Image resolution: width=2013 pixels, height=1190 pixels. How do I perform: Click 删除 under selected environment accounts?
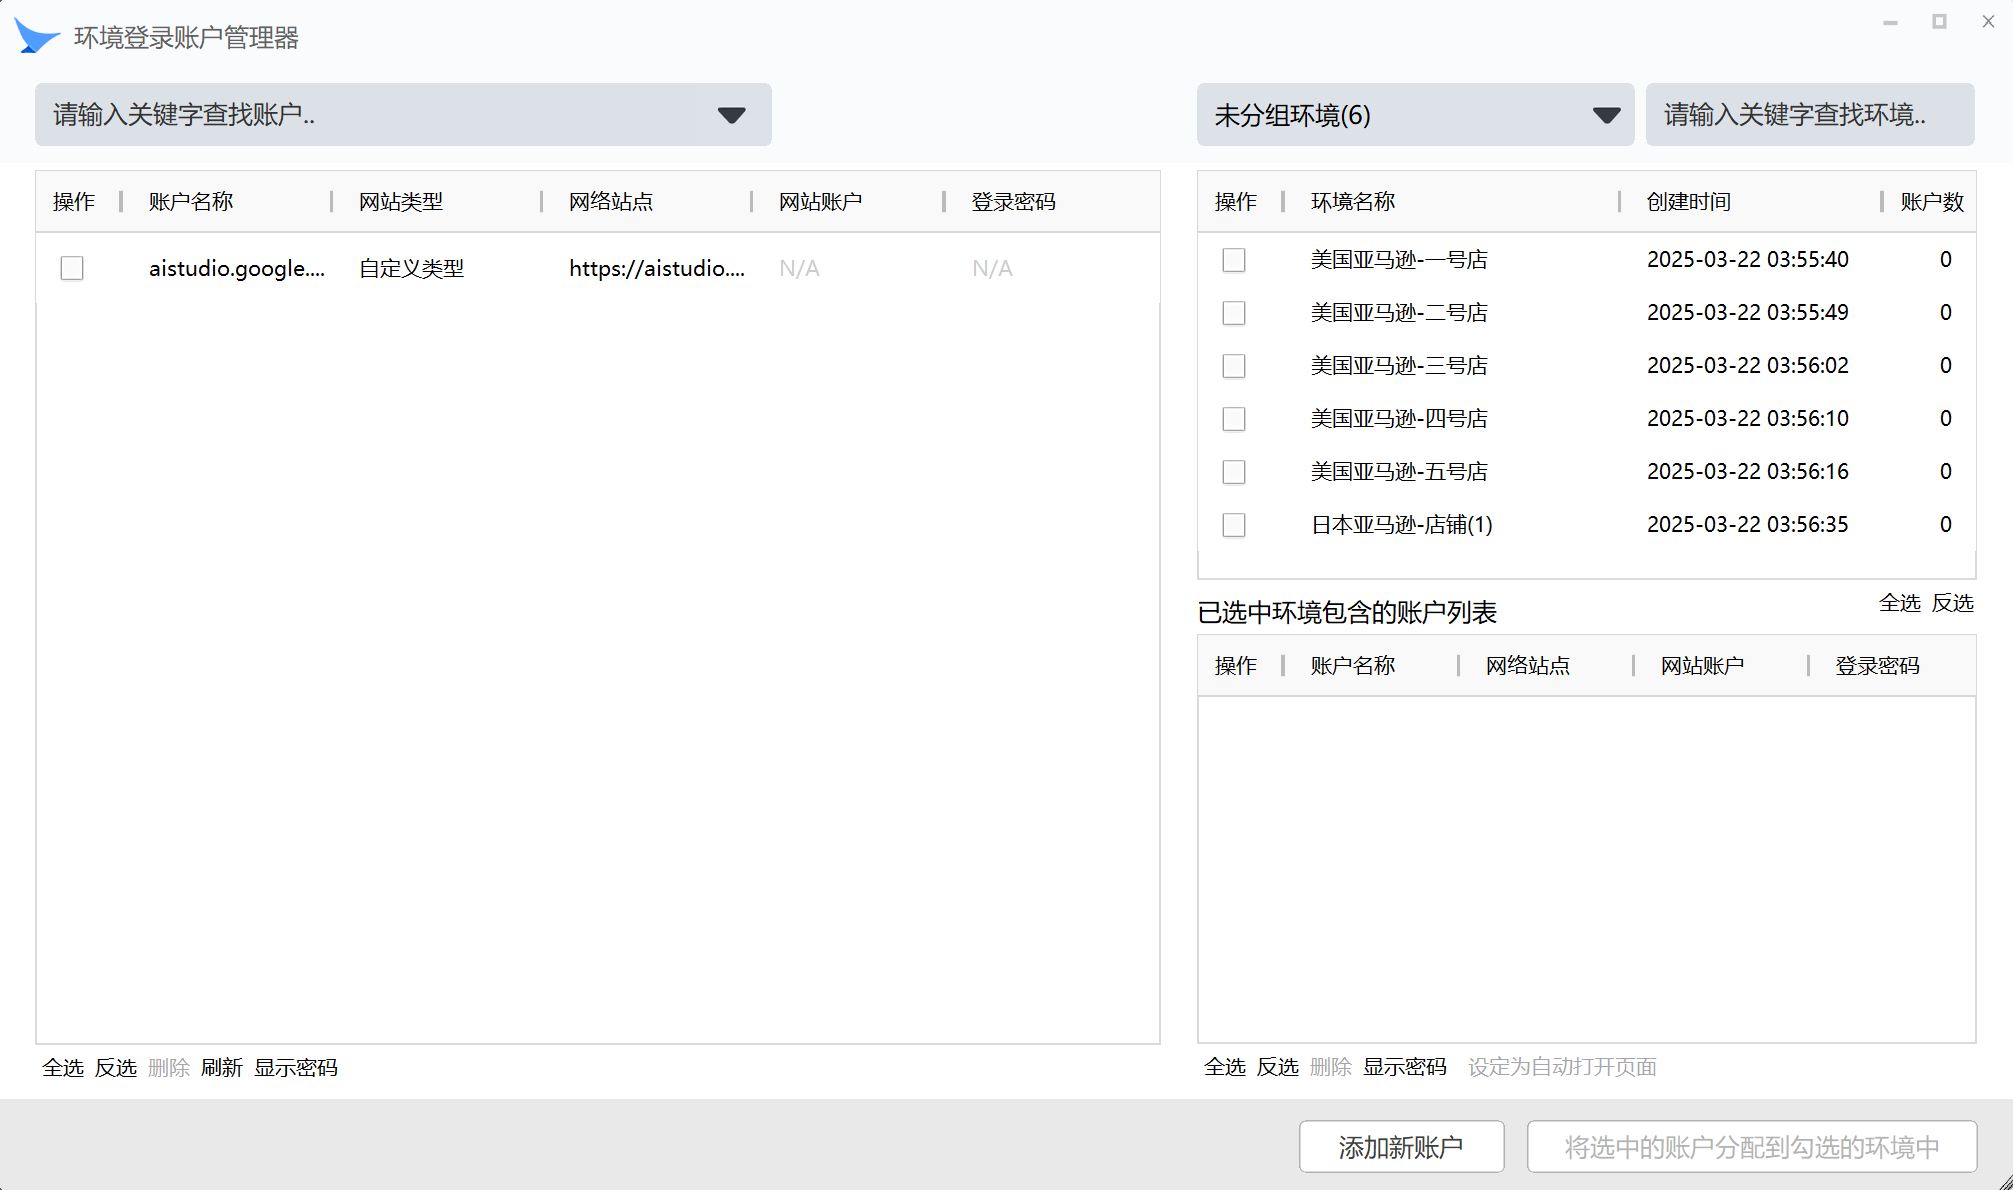(1331, 1067)
